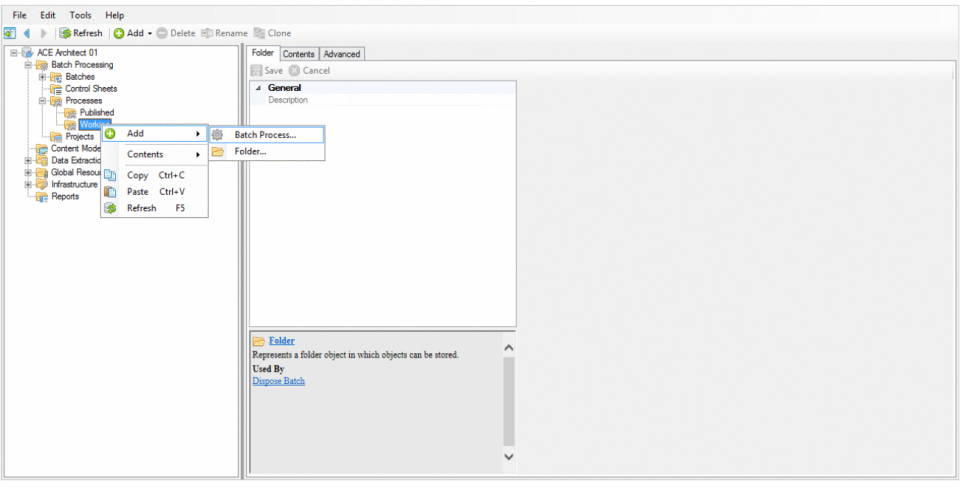The image size is (960, 500).
Task: Click the green plus icon in context menu
Action: click(x=110, y=133)
